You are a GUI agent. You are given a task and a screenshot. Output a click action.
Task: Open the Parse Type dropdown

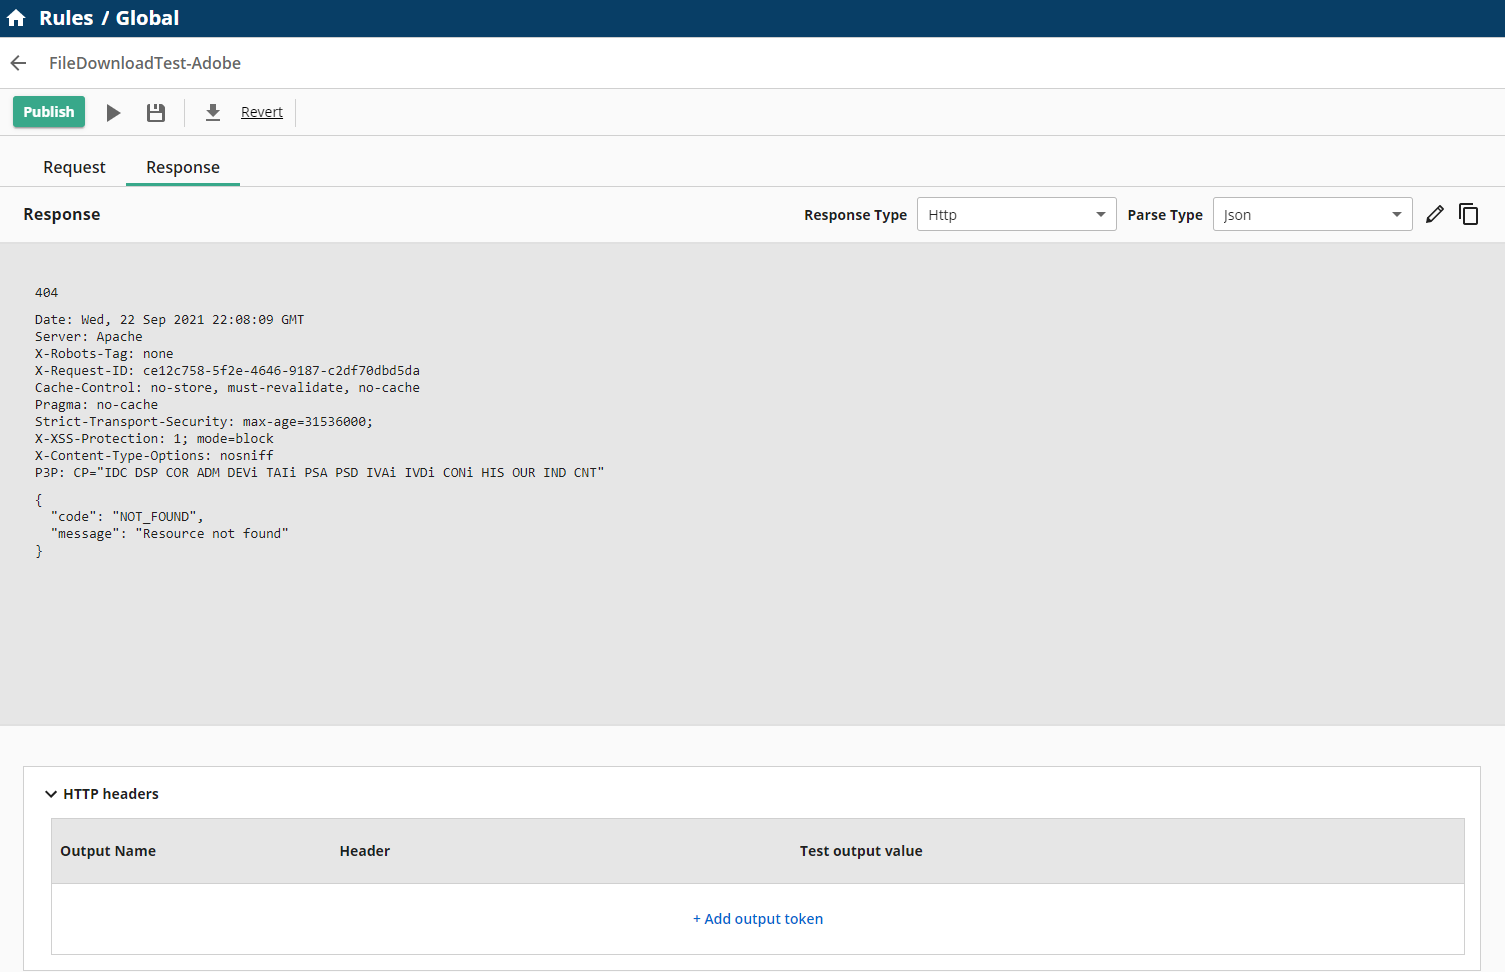[1312, 214]
